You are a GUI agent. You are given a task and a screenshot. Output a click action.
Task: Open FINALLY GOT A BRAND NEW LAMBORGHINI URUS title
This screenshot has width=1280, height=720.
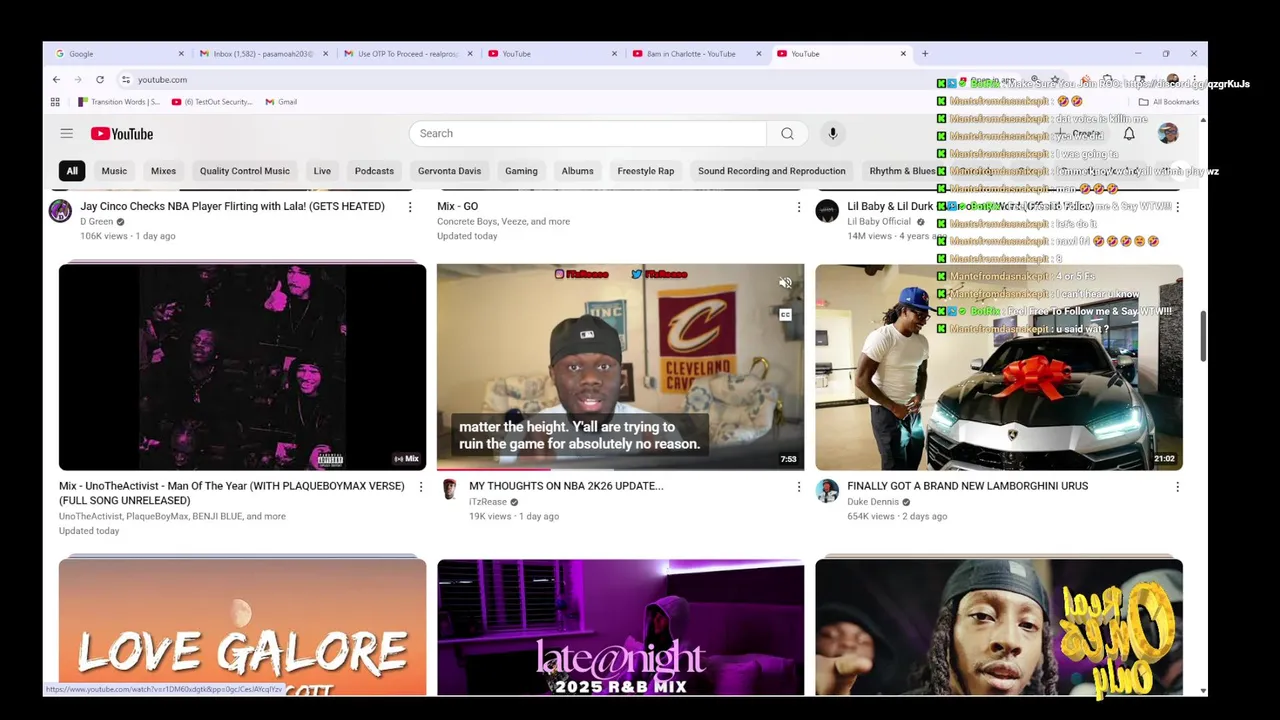pyautogui.click(x=967, y=486)
